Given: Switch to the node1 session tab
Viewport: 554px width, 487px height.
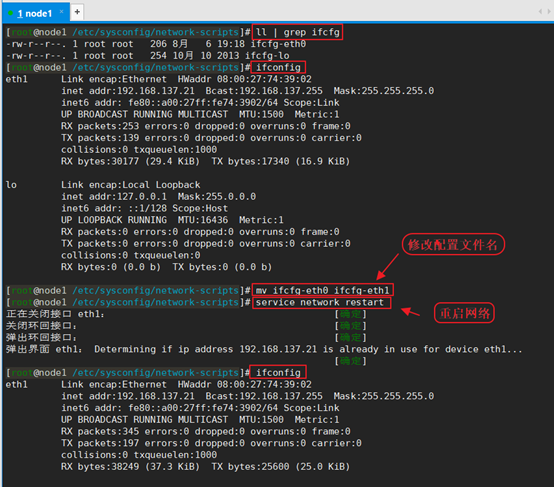Looking at the screenshot, I should click(x=34, y=13).
